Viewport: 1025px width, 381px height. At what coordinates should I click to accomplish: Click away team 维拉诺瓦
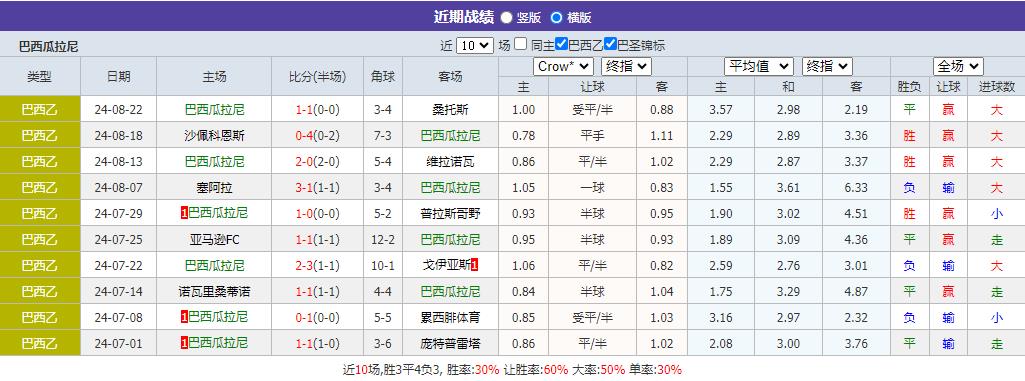tap(451, 161)
